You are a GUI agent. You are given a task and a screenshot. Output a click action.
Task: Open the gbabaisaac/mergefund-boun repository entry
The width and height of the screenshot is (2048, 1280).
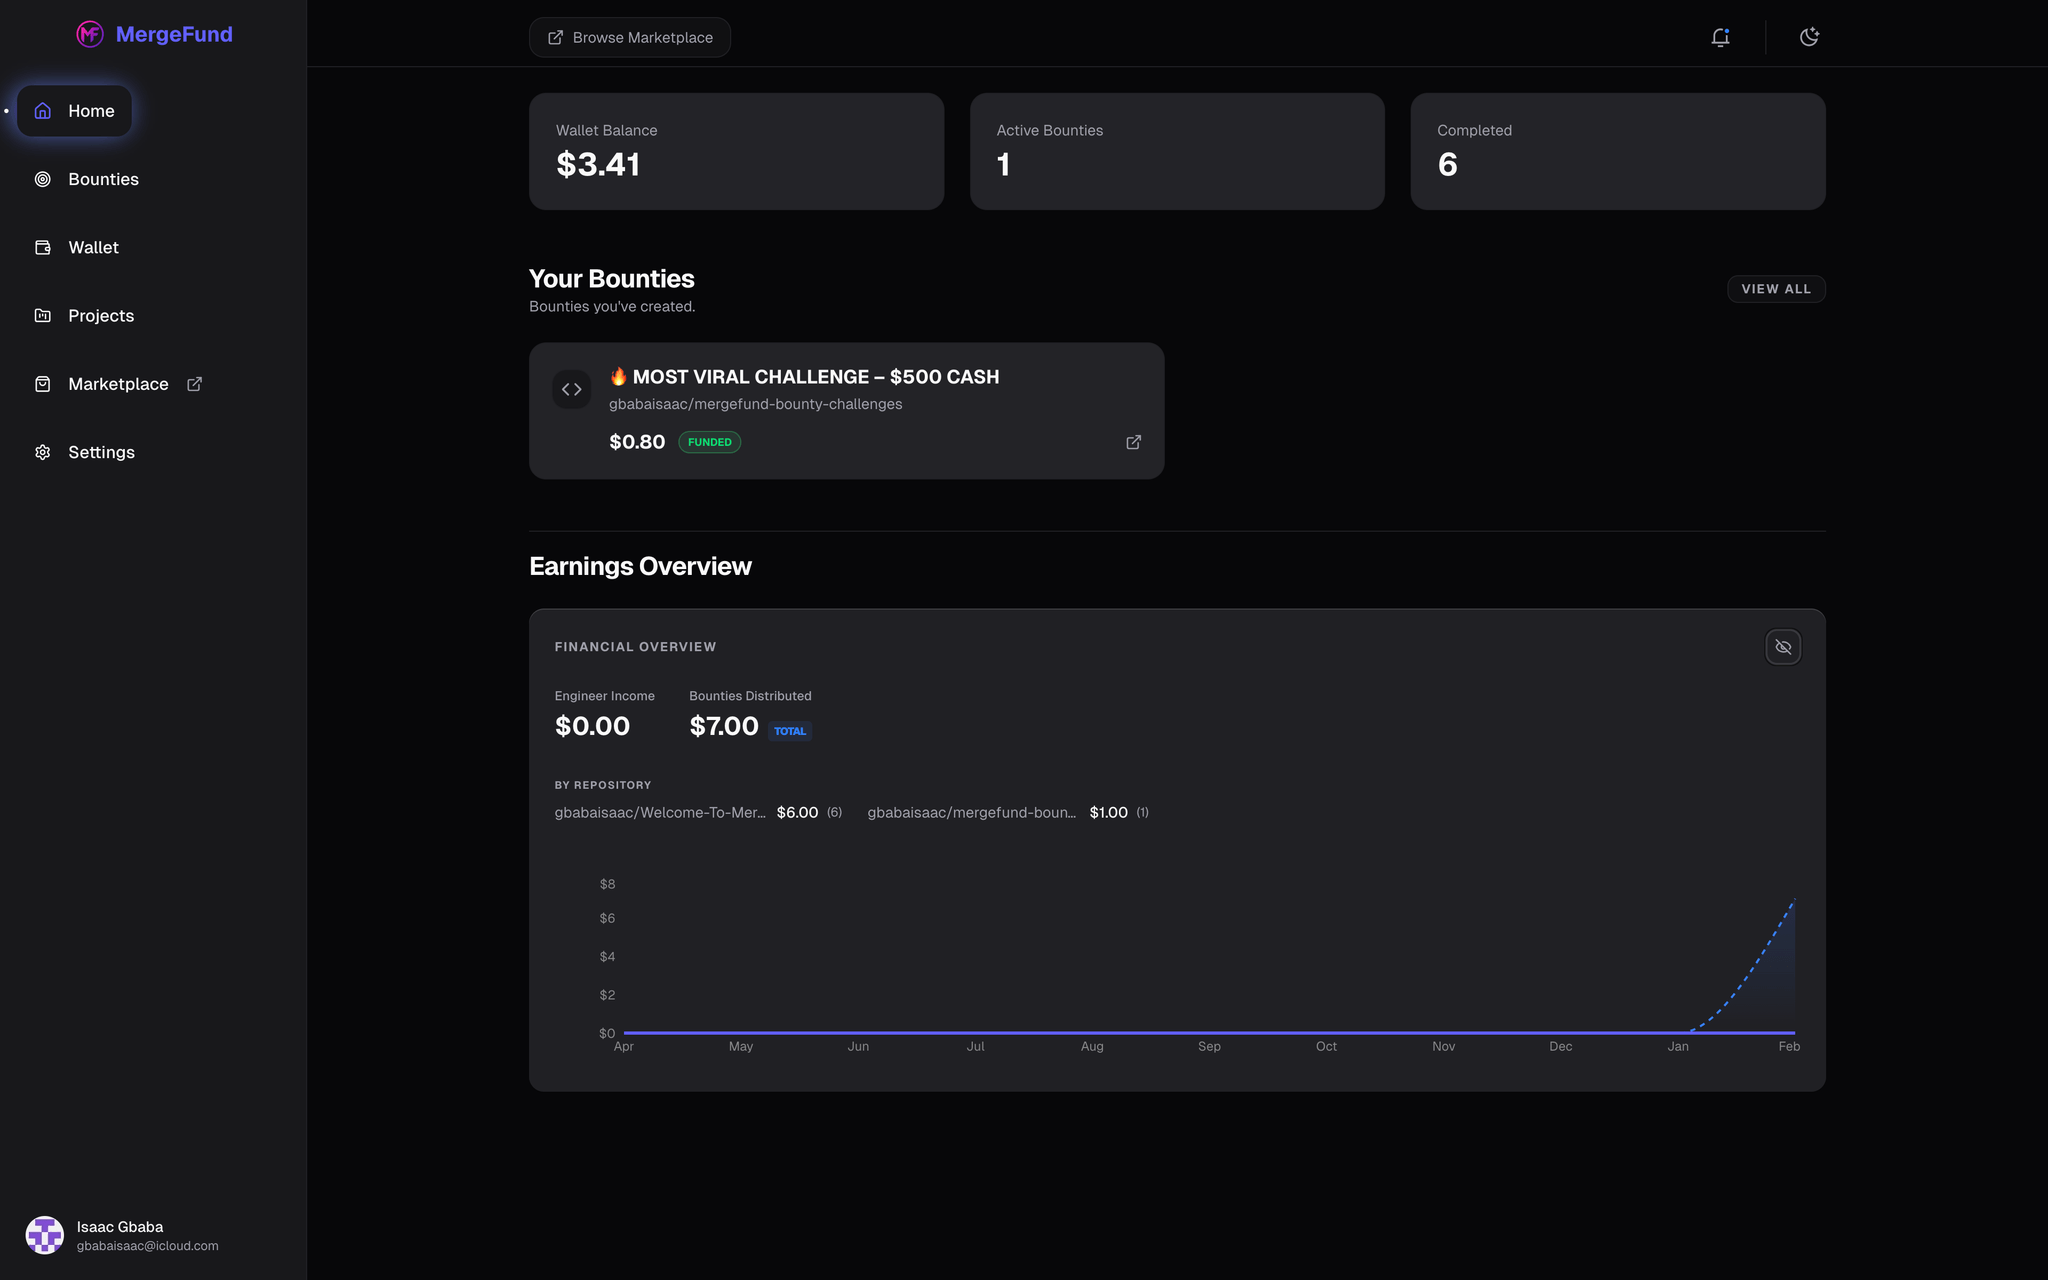(x=971, y=812)
